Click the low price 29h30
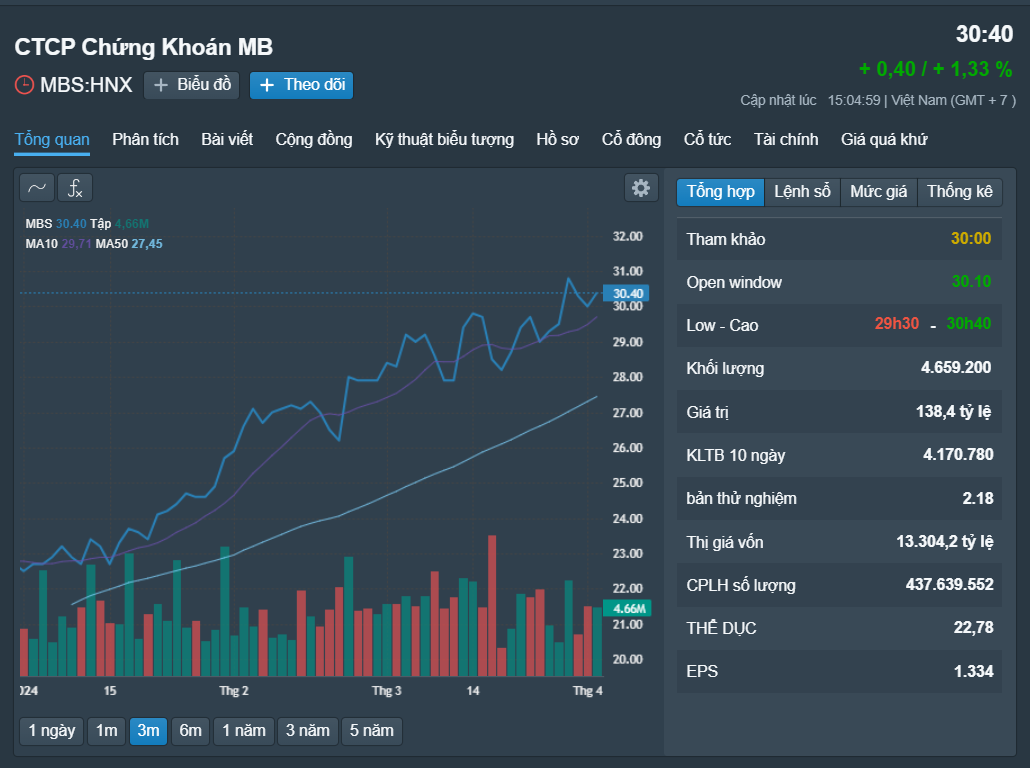 (x=897, y=324)
